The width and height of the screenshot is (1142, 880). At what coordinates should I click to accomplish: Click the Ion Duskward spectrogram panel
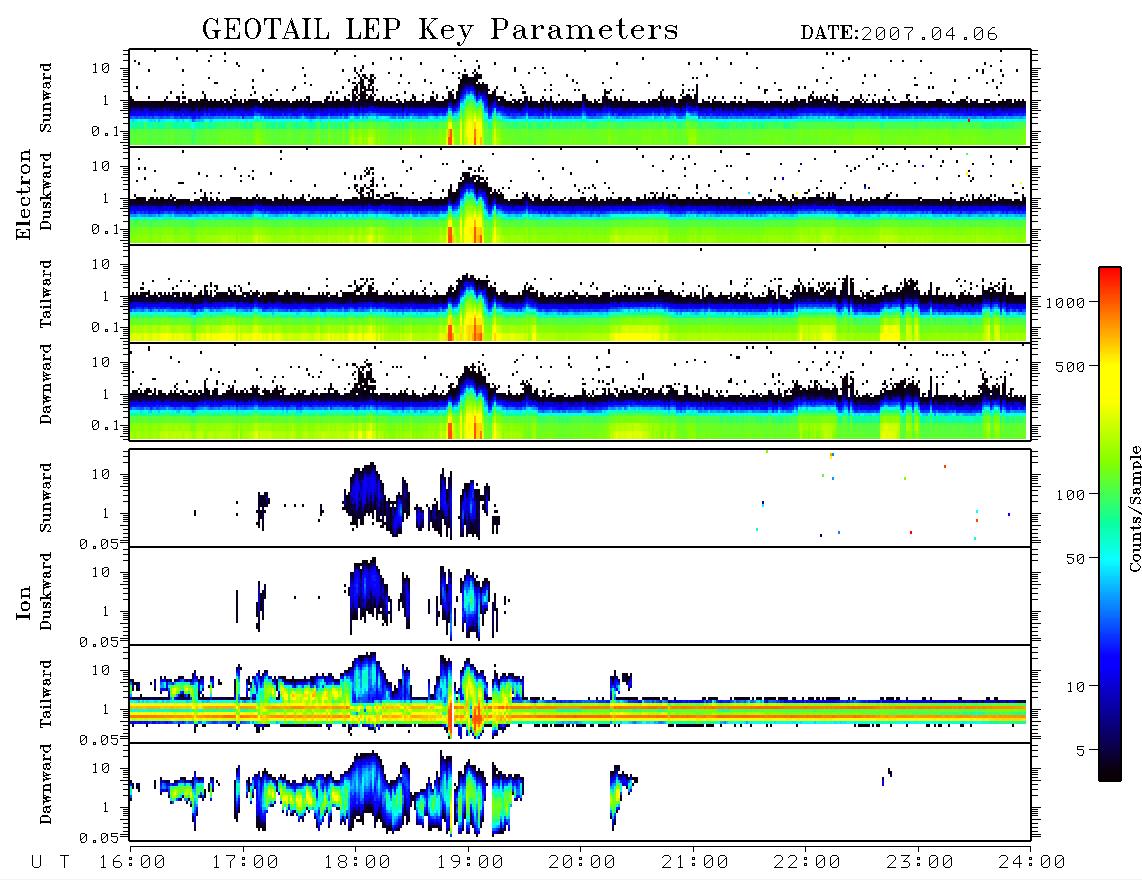point(580,596)
